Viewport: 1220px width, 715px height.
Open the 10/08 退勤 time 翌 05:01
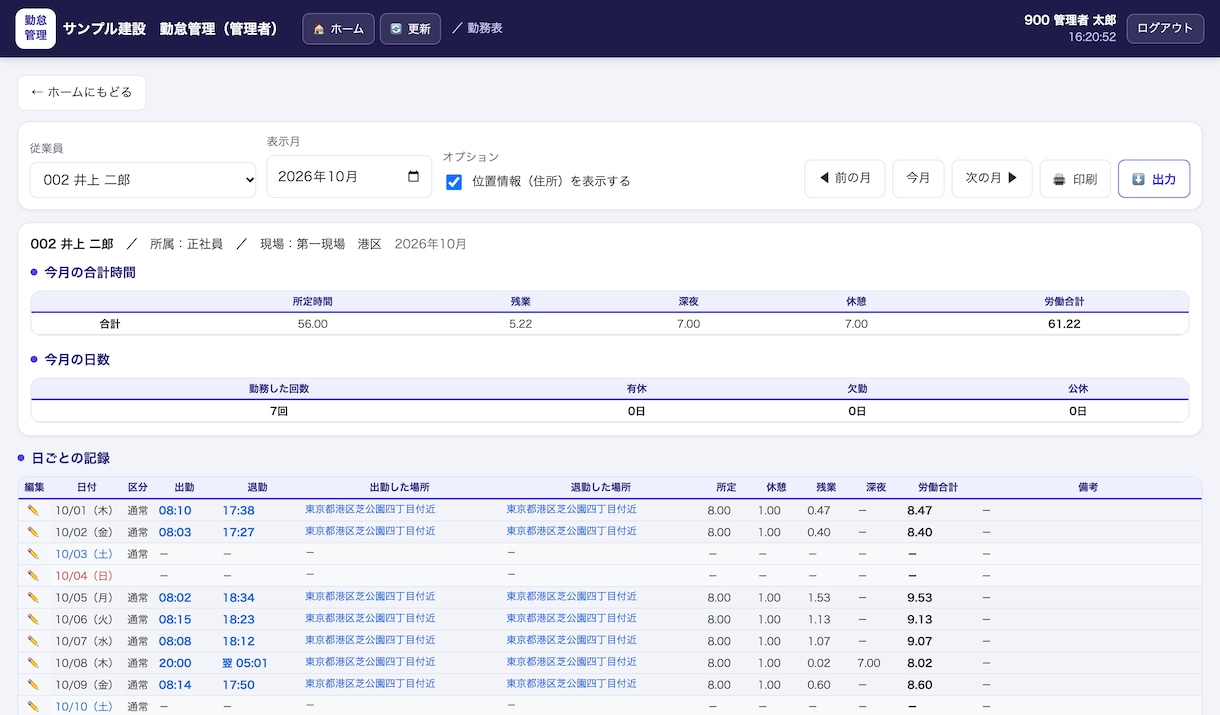(245, 663)
